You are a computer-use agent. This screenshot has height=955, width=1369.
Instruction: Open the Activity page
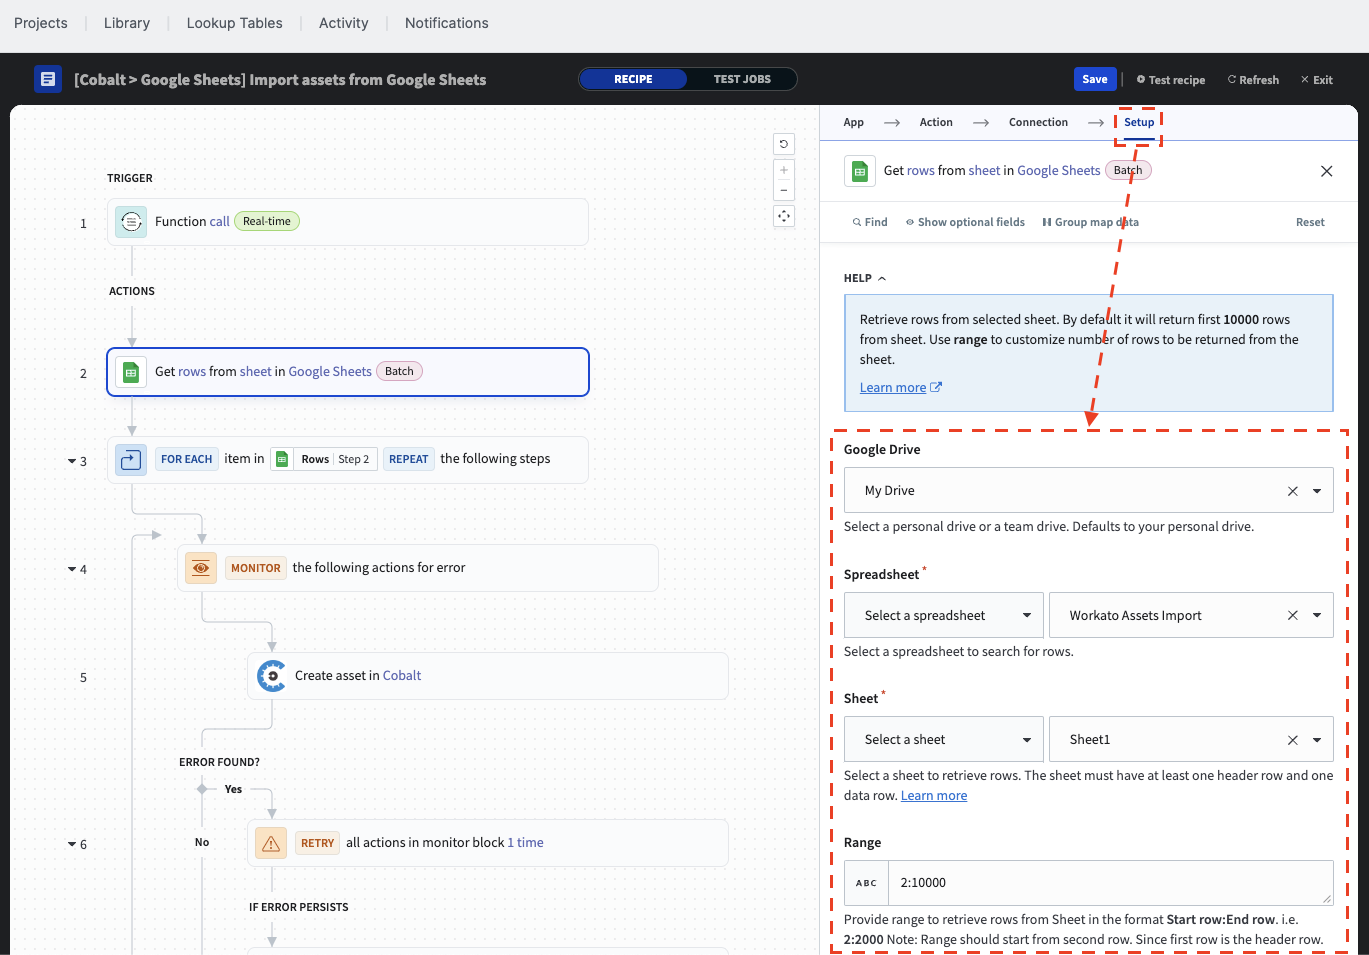click(344, 23)
